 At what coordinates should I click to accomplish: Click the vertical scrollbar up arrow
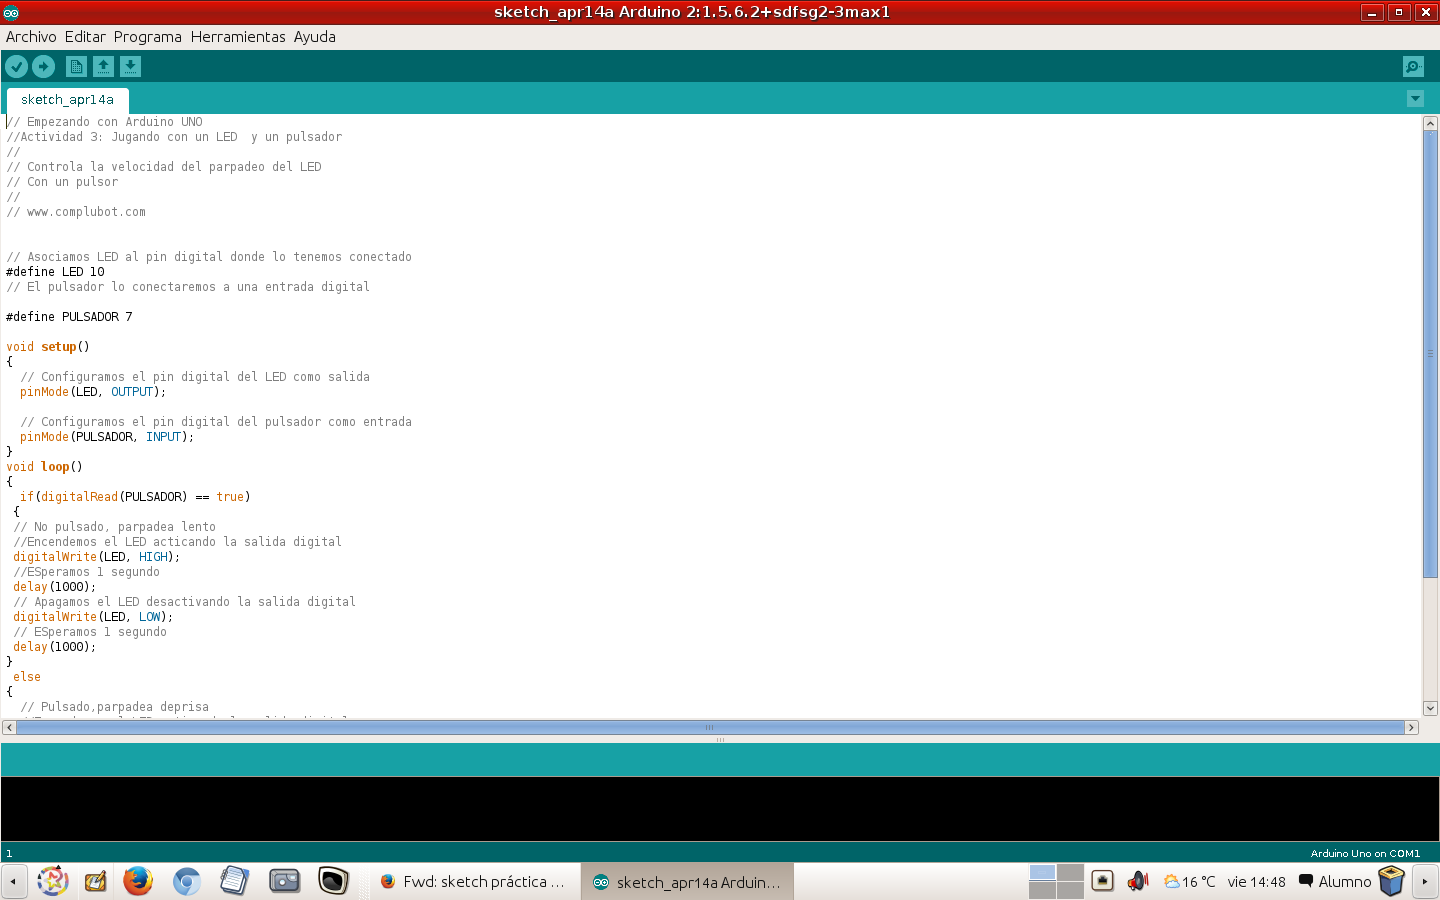pos(1430,124)
